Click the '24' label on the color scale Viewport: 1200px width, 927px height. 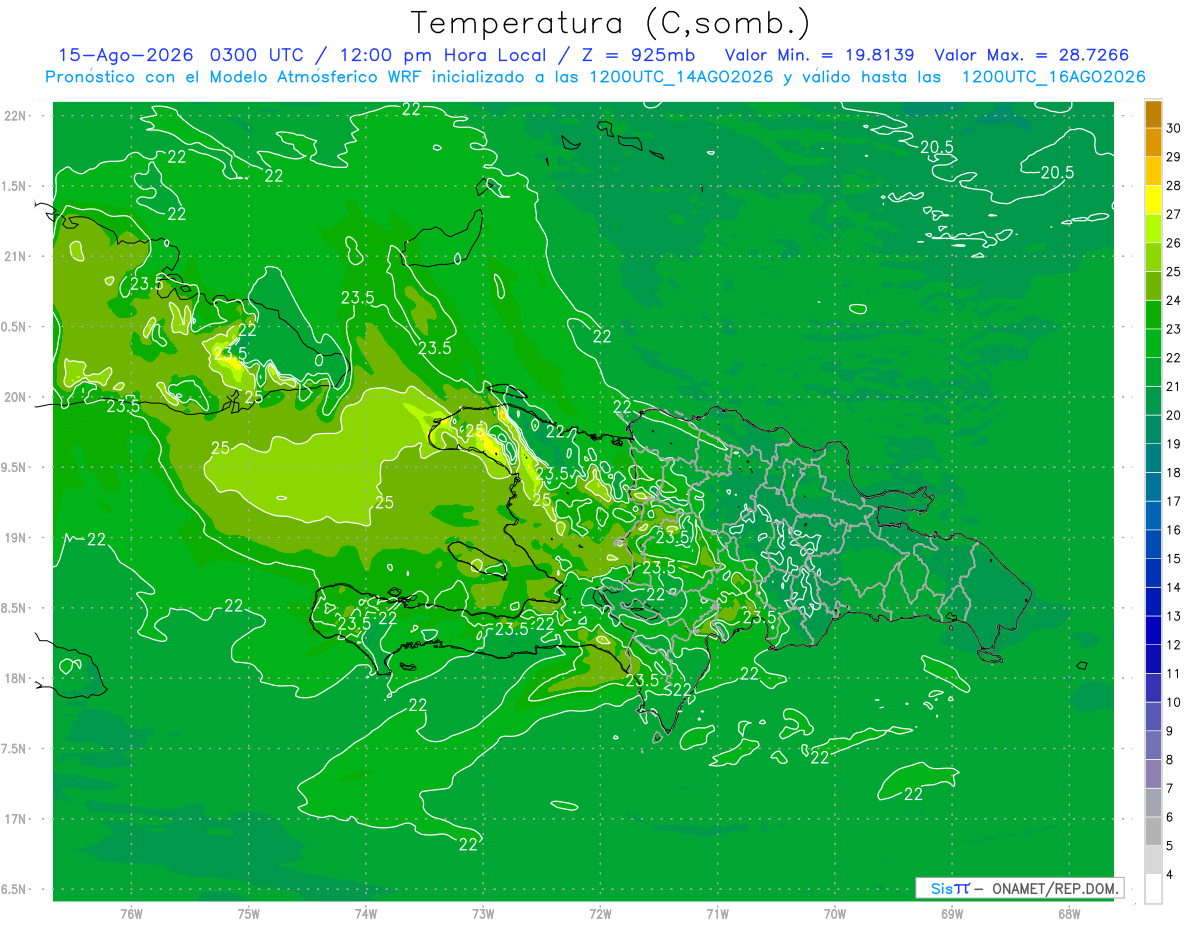click(1174, 300)
